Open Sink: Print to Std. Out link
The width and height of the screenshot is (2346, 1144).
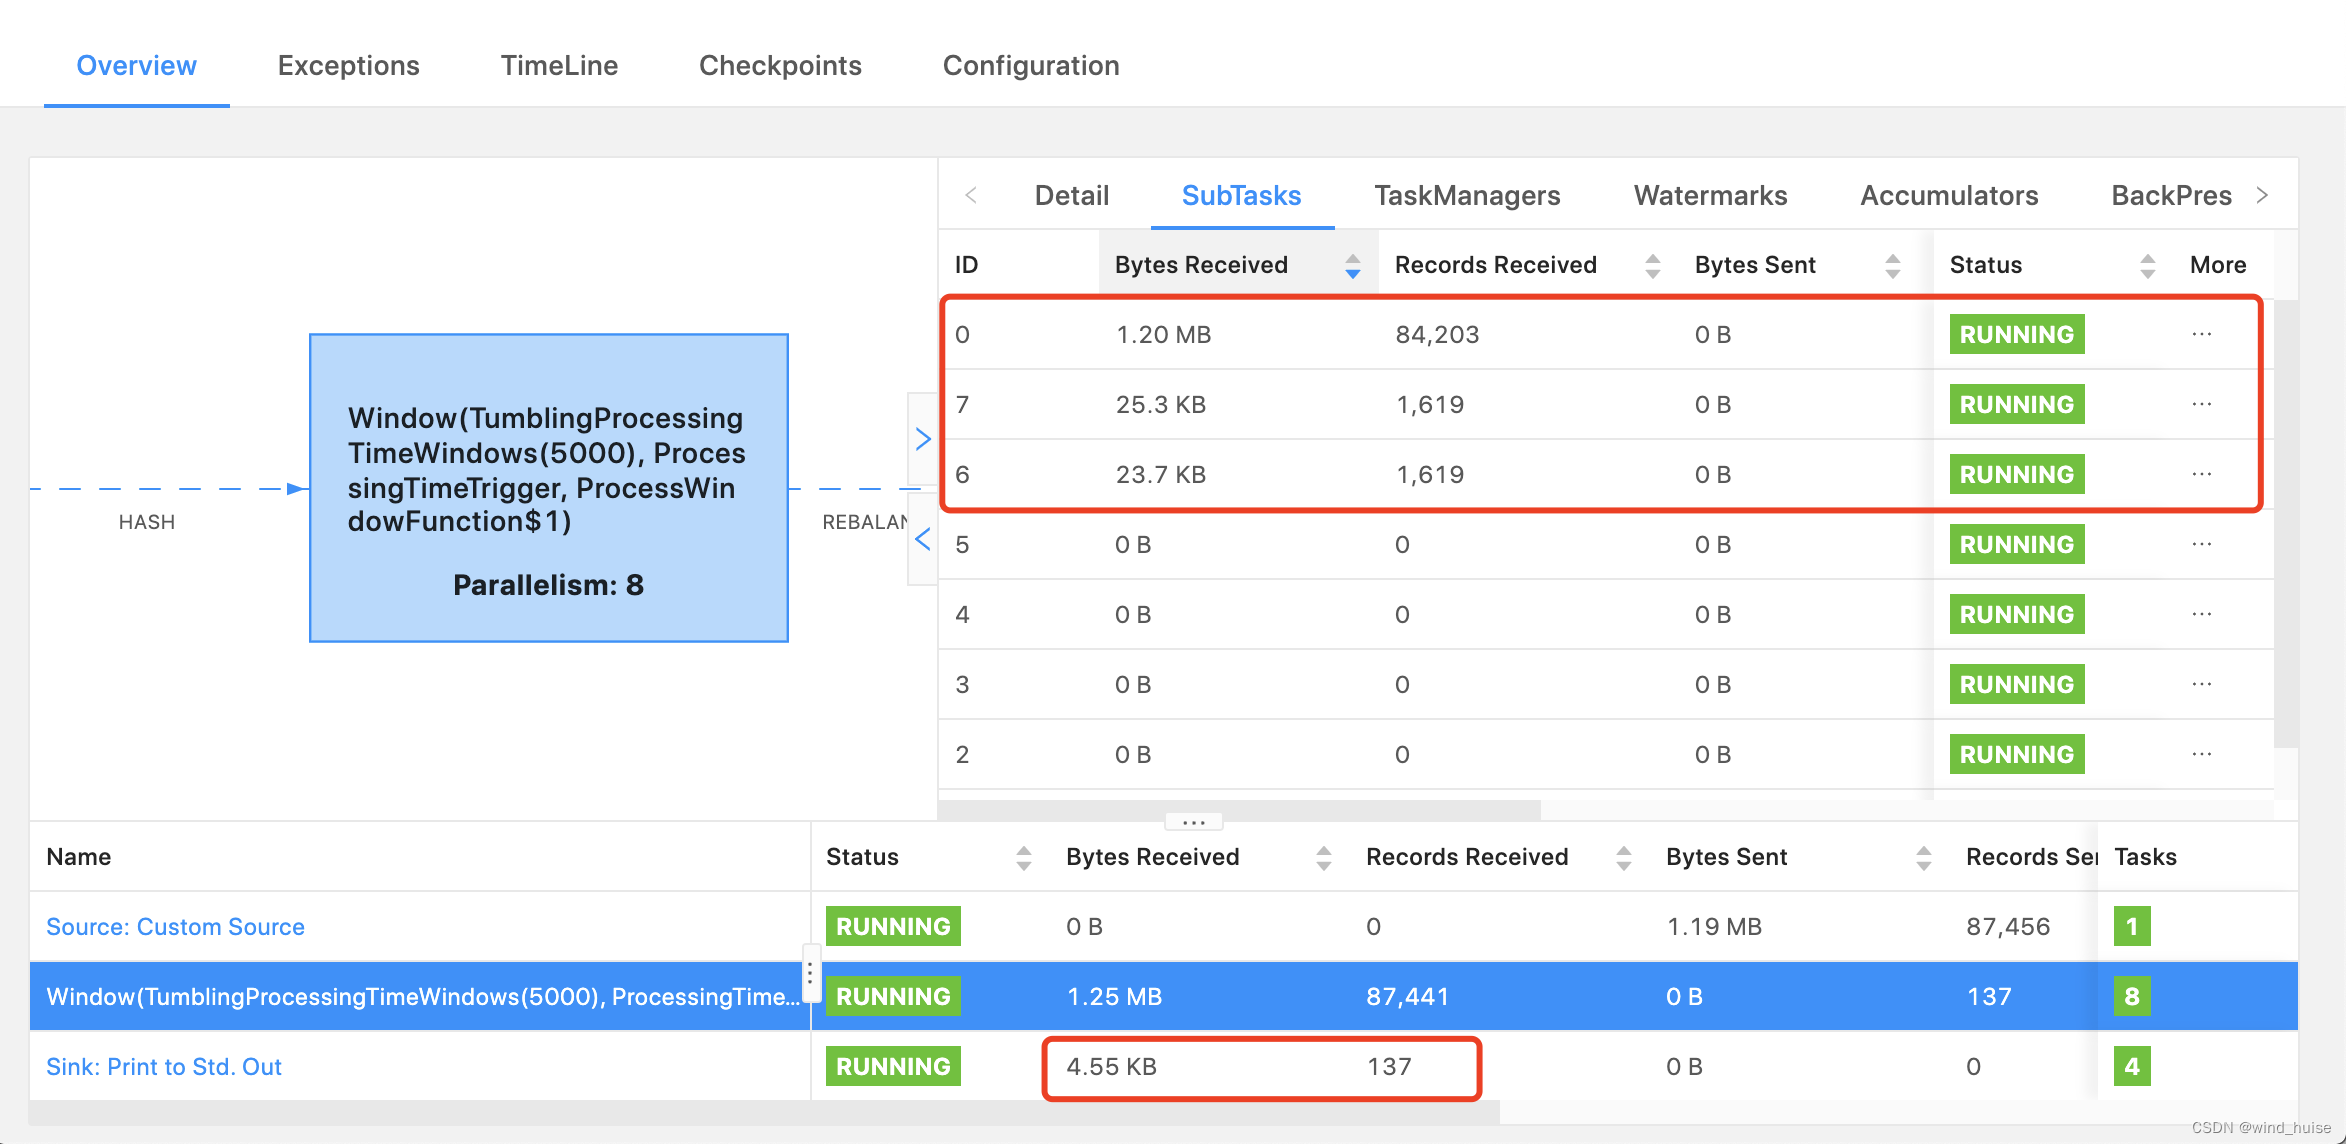[164, 1067]
